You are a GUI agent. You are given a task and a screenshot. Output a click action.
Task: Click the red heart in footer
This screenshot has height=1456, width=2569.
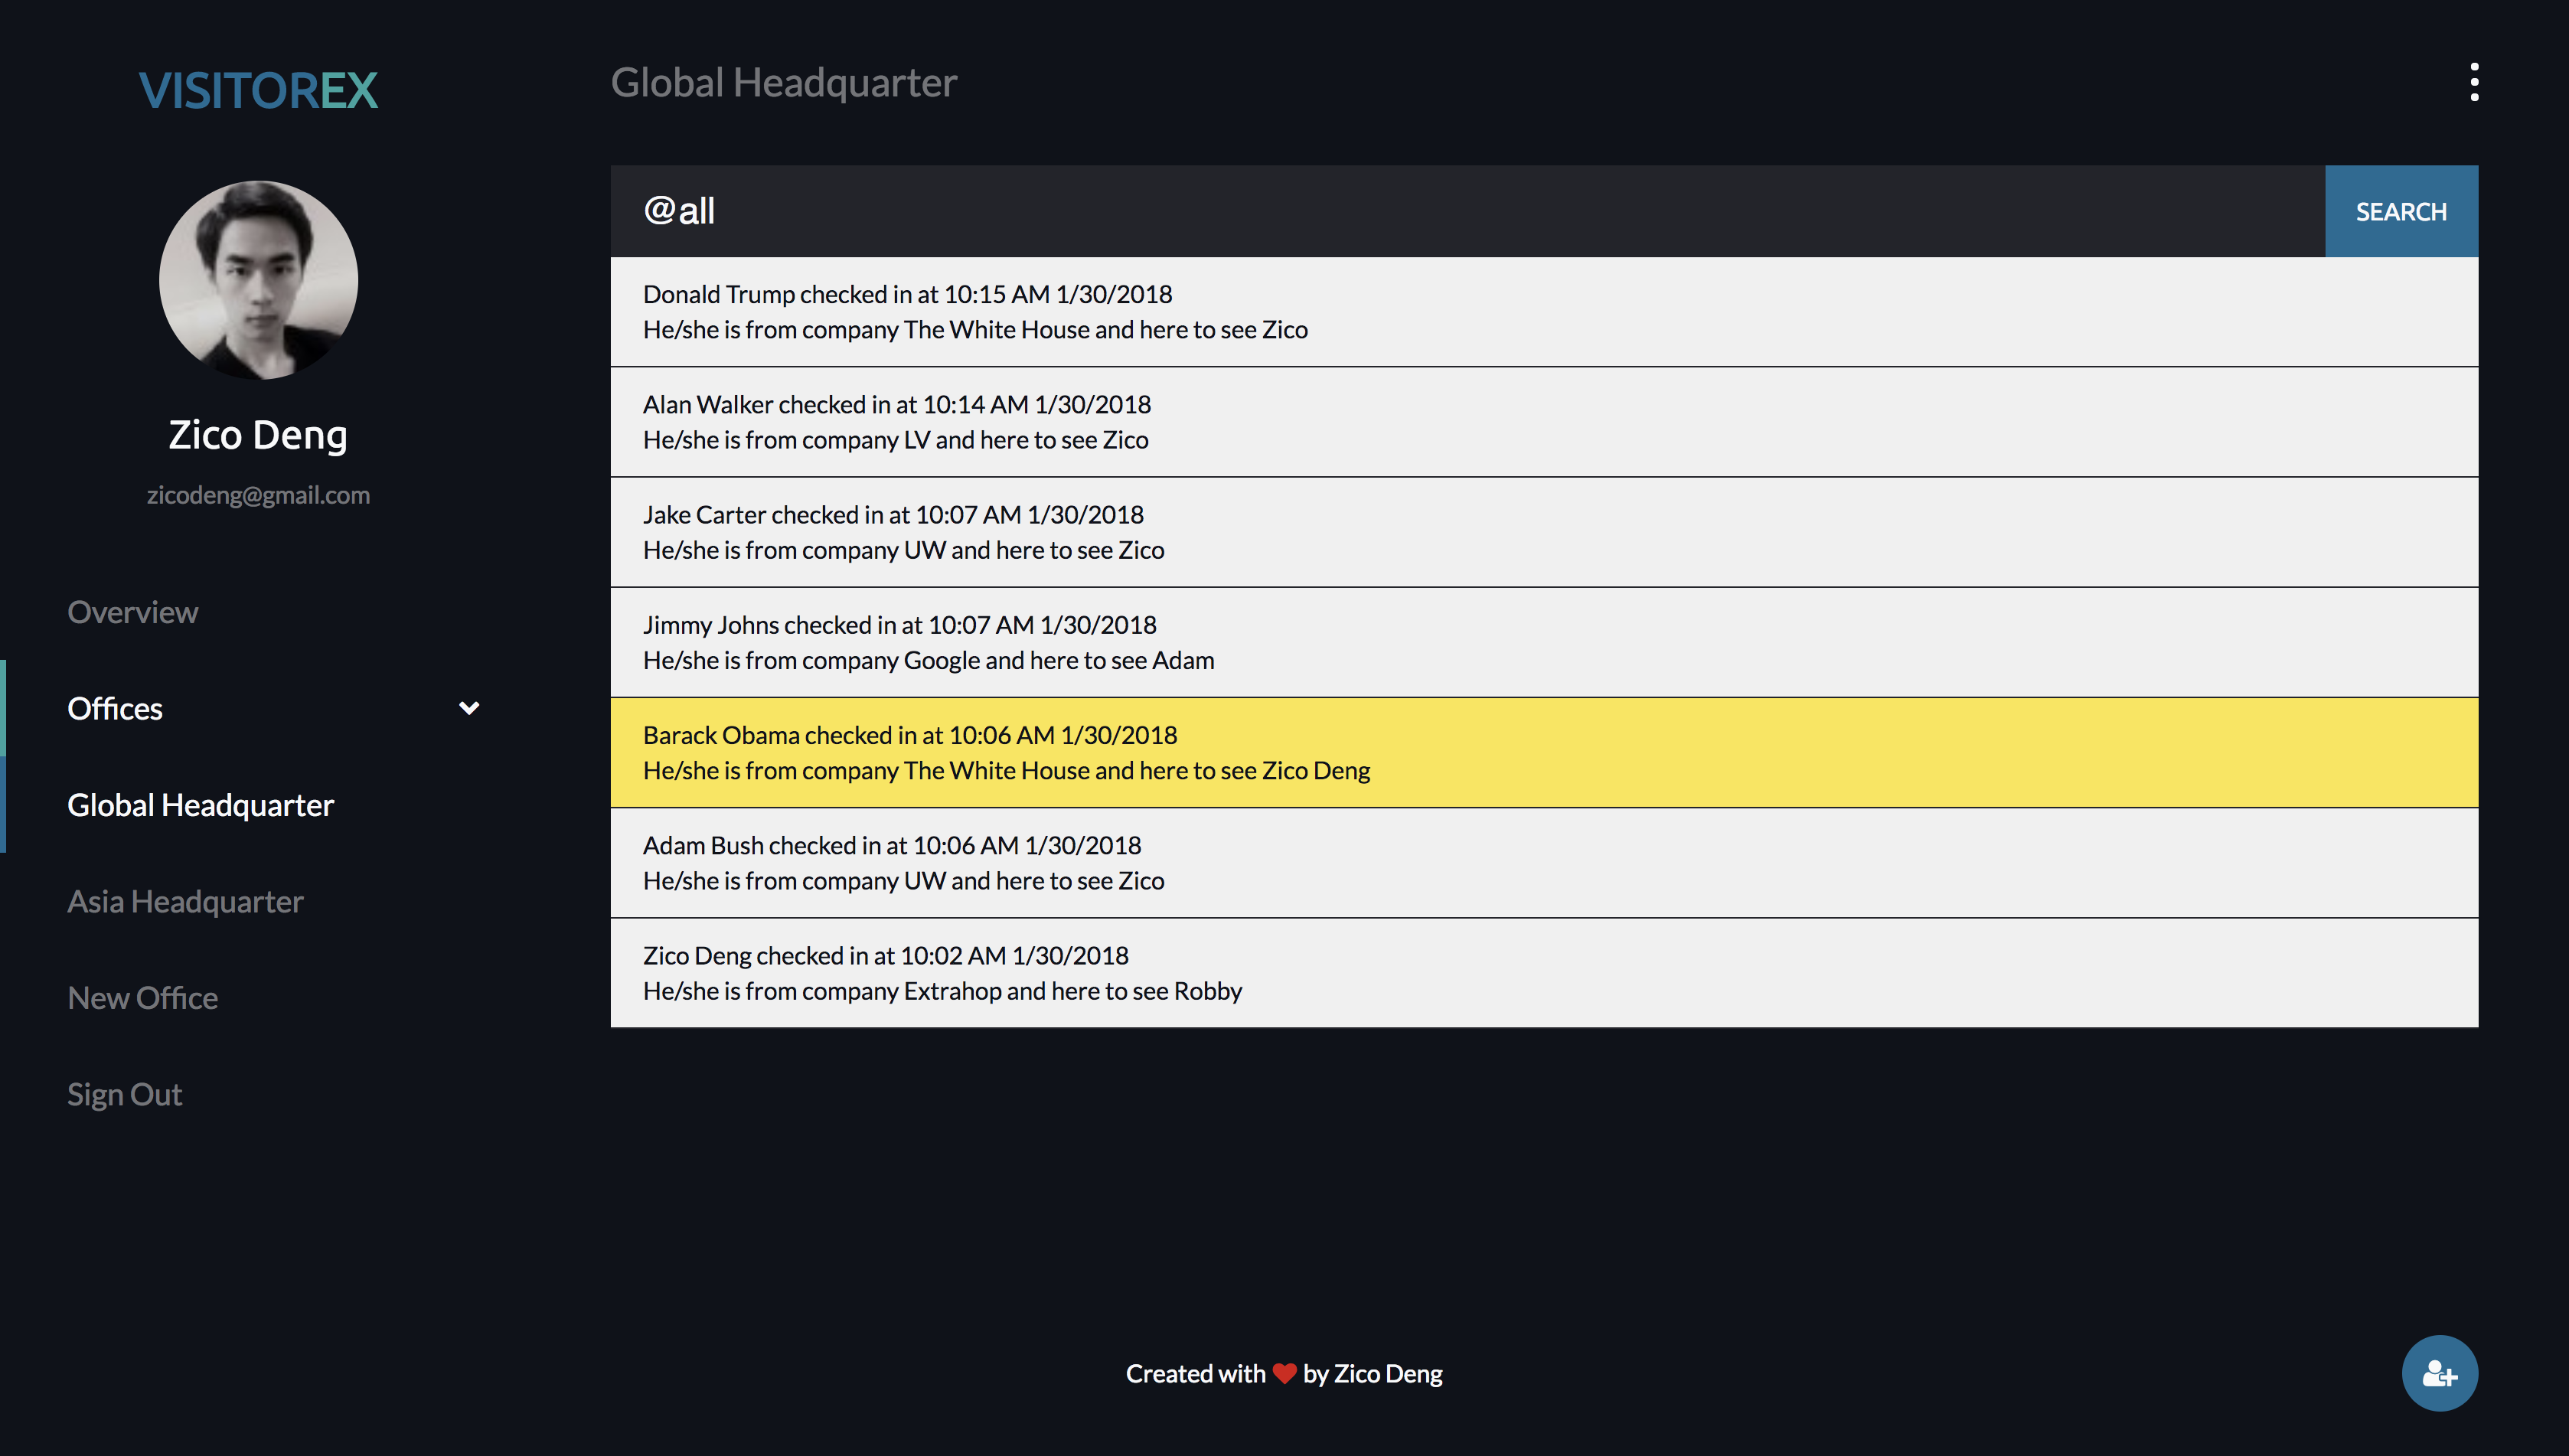click(1284, 1373)
